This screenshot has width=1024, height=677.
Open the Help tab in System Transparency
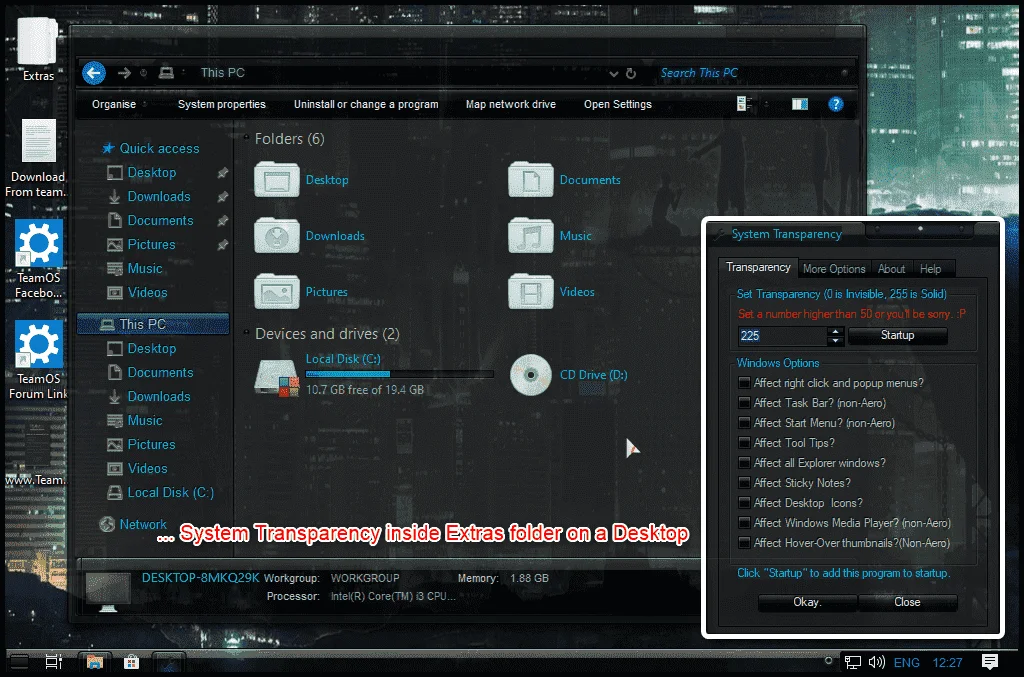(x=931, y=269)
